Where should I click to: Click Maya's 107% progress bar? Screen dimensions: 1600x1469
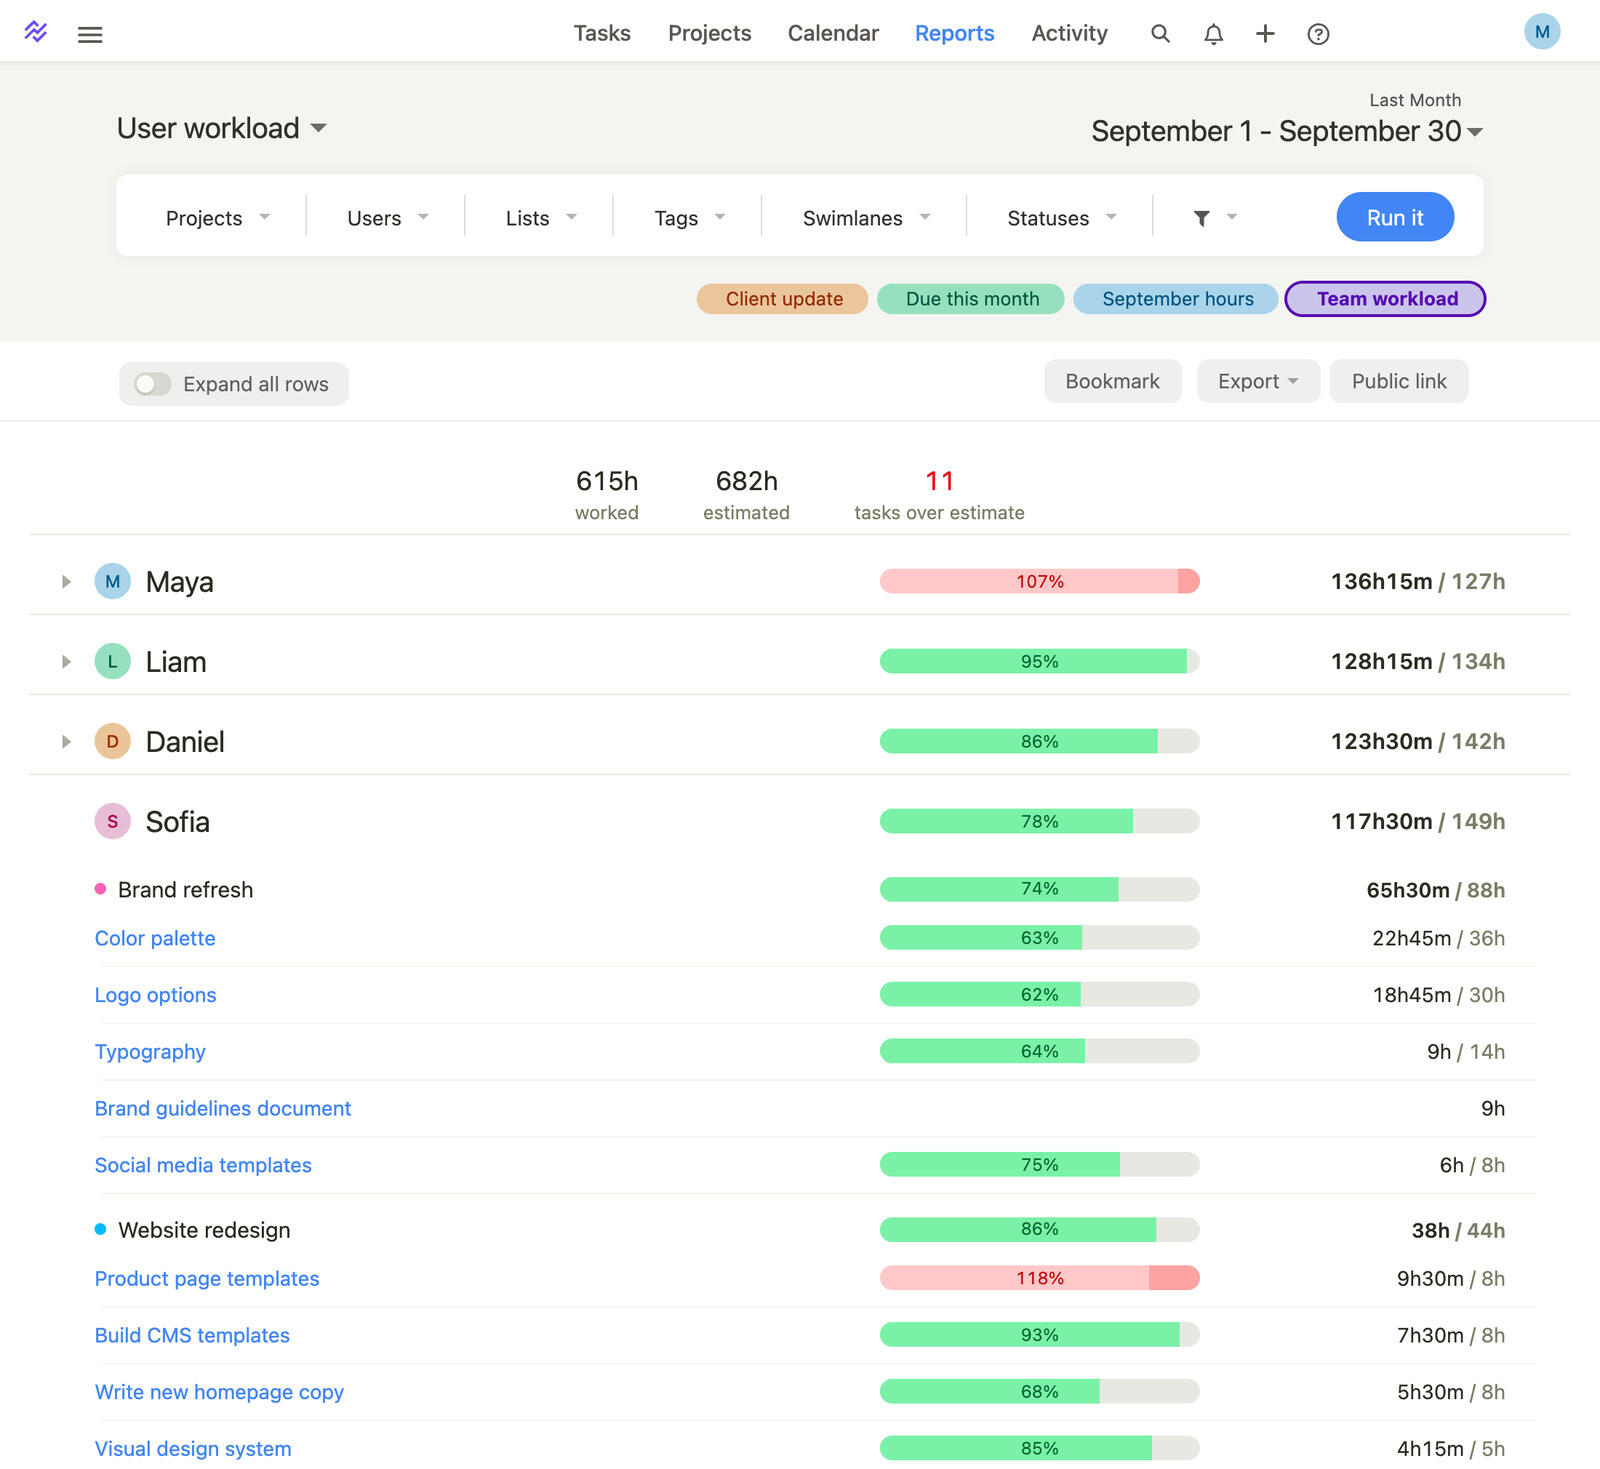pyautogui.click(x=1039, y=581)
